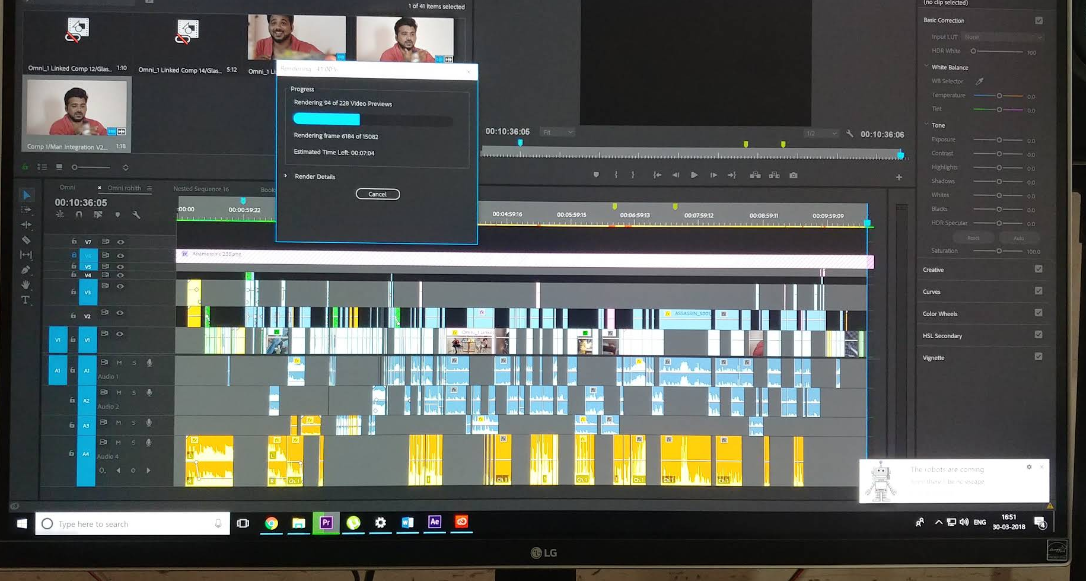
Task: Click the Lift button in Program Monitor
Action: (x=755, y=175)
